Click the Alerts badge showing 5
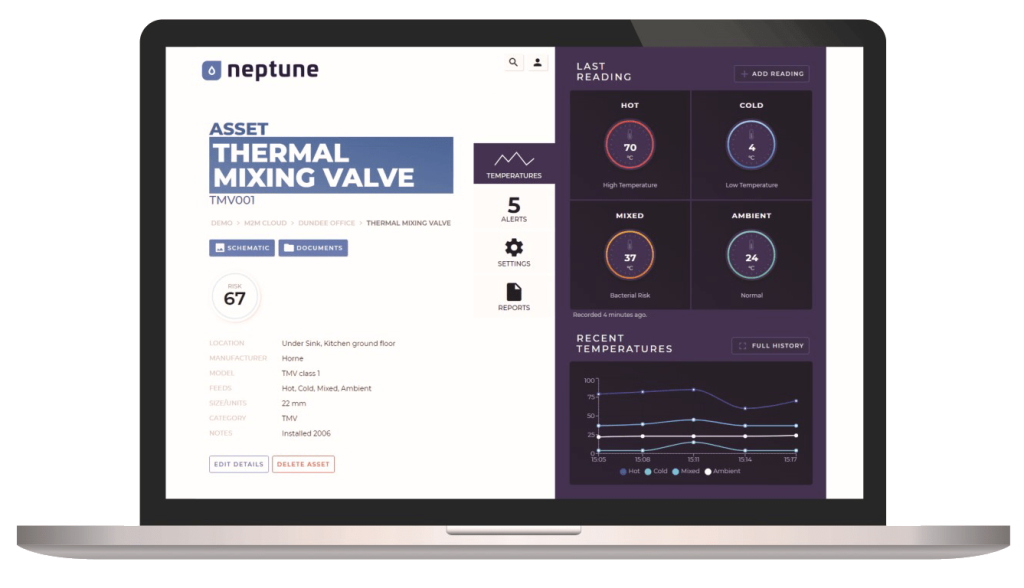 tap(514, 207)
